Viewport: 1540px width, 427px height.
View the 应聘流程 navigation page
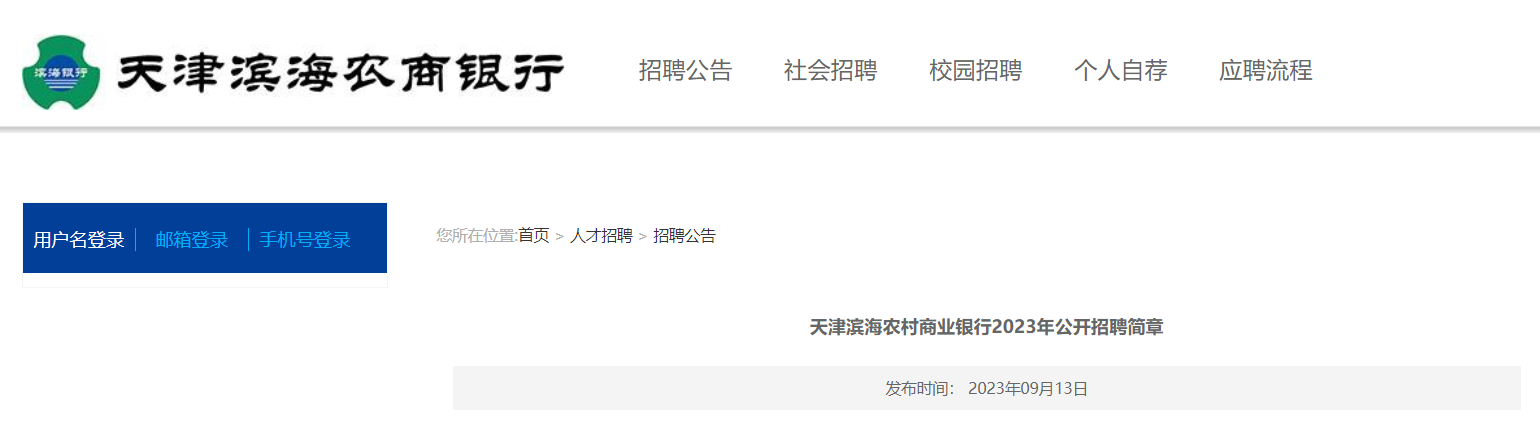click(1265, 71)
